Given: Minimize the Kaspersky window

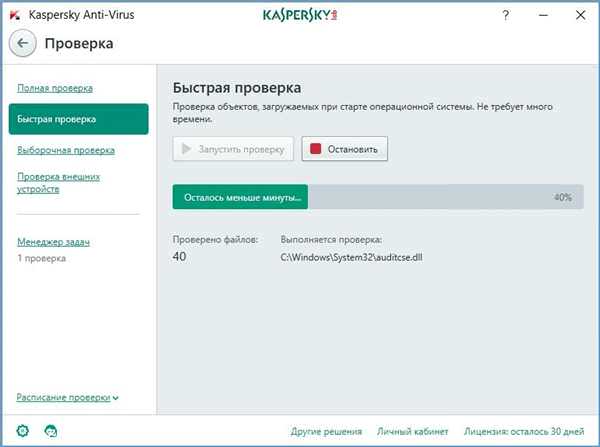Looking at the screenshot, I should 543,15.
